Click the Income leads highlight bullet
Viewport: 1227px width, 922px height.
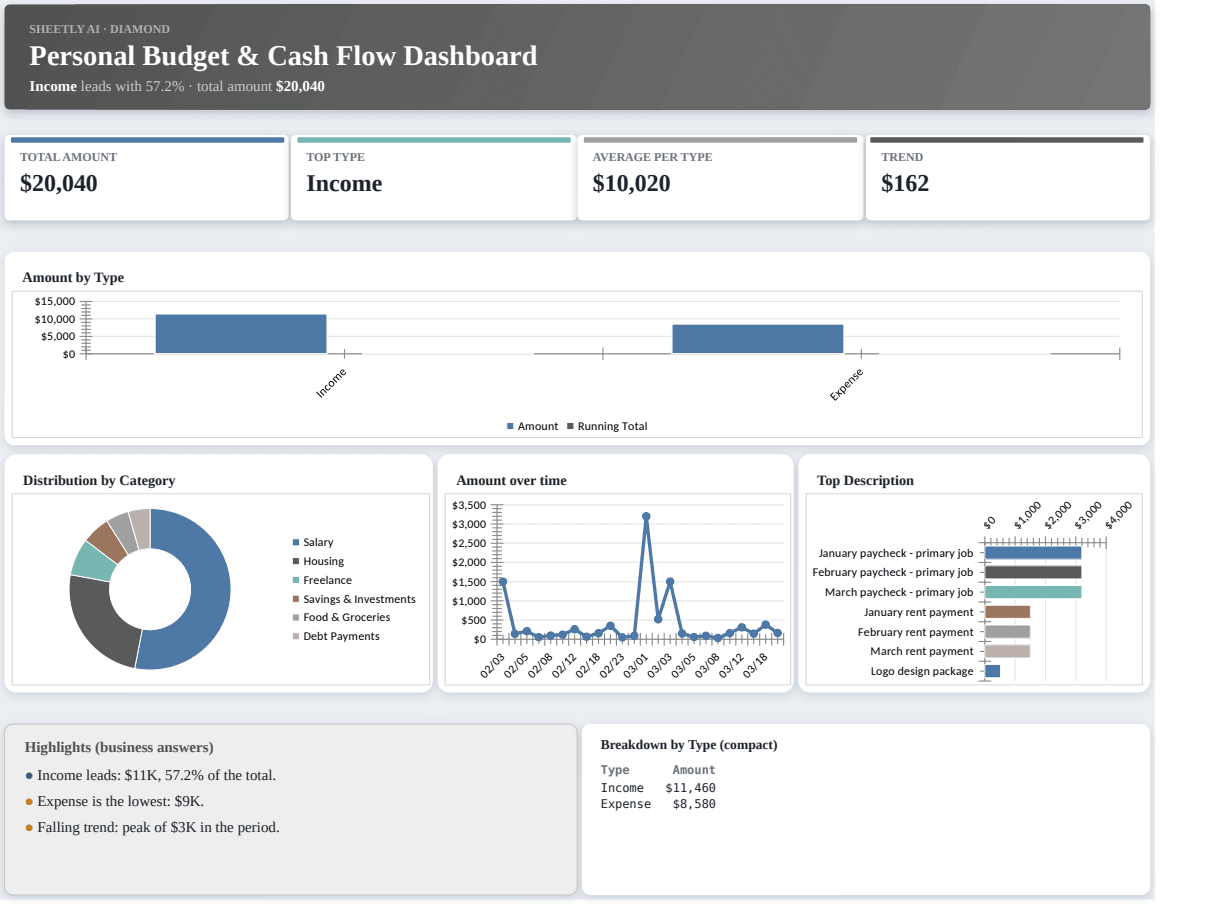click(x=150, y=775)
